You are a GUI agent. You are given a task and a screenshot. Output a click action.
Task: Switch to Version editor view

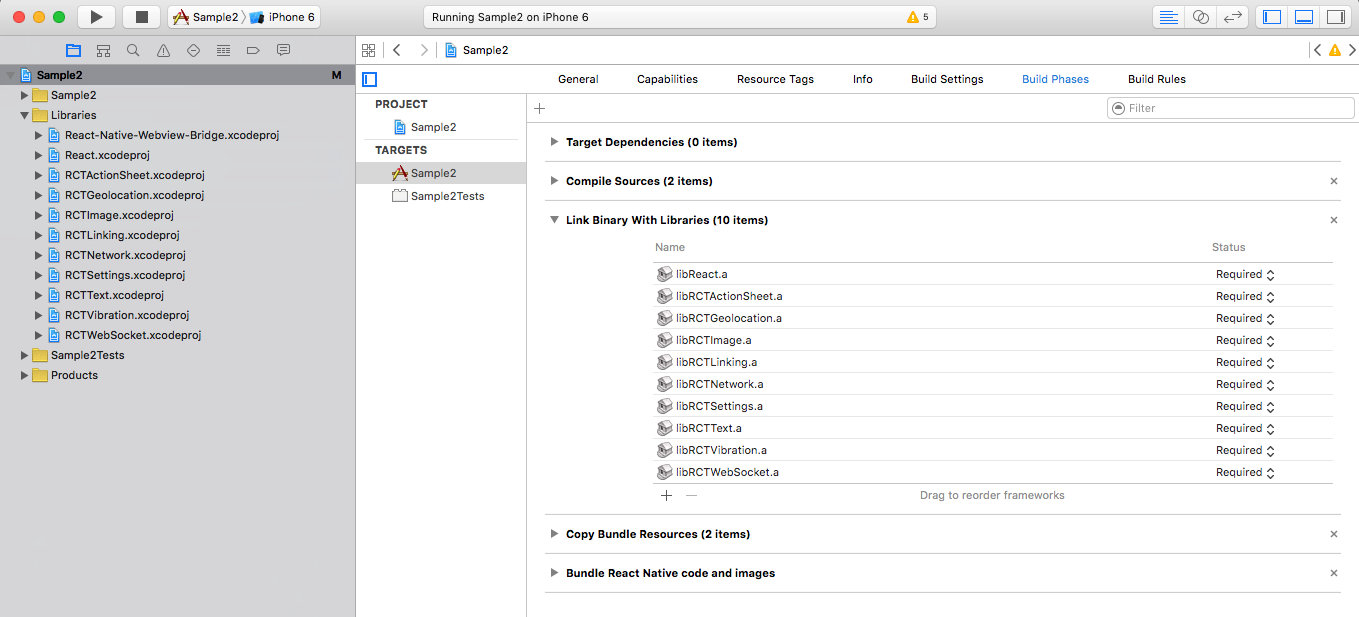pyautogui.click(x=1233, y=17)
